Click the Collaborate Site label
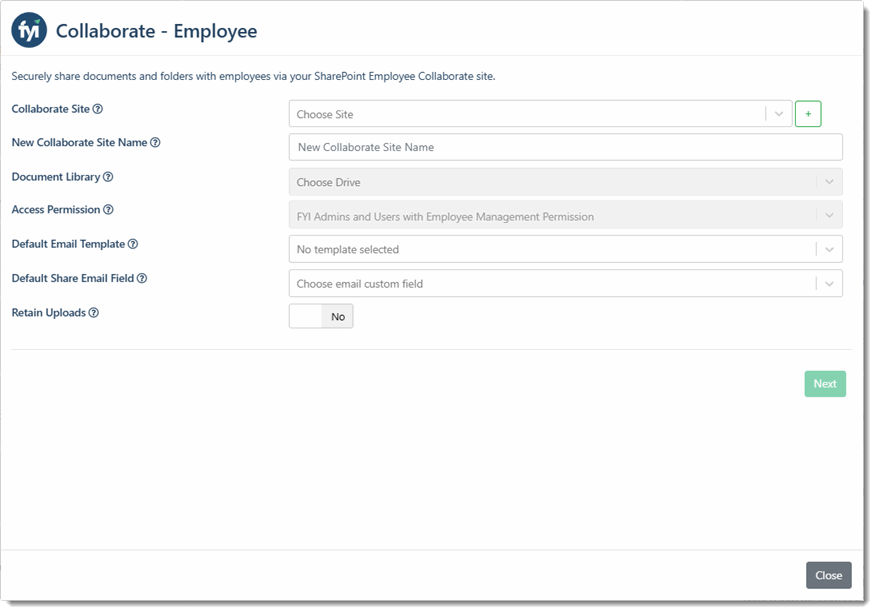The width and height of the screenshot is (871, 608). pos(51,109)
